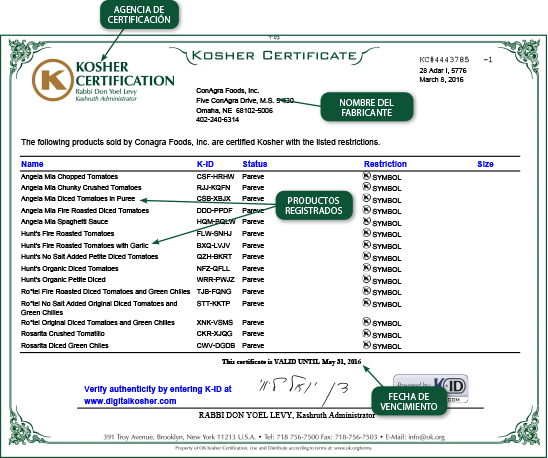Image resolution: width=548 pixels, height=458 pixels.
Task: Select the Kosher Certificate title
Action: [274, 56]
